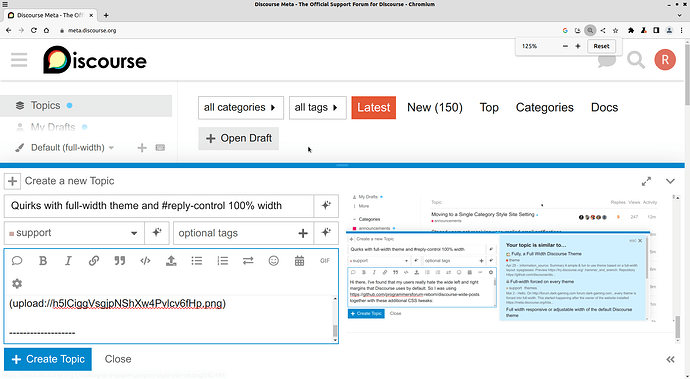Screen dimensions: 690x379
Task: Click the Open Draft button
Action: pos(239,138)
